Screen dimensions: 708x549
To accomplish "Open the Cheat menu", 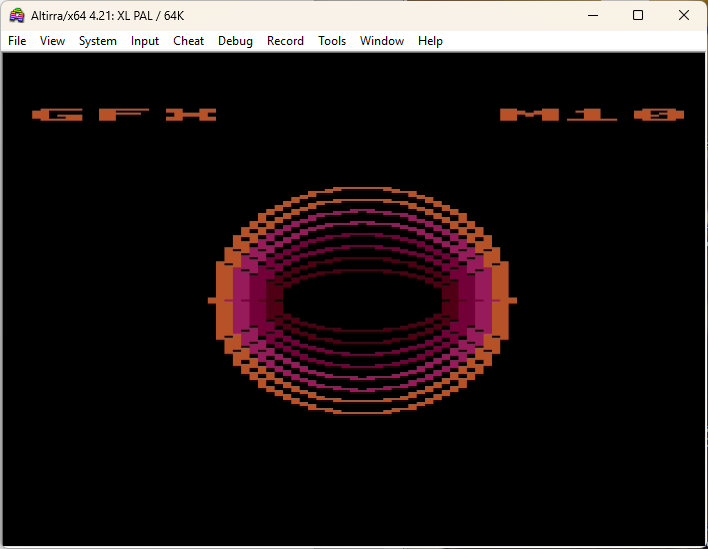I will tap(188, 41).
